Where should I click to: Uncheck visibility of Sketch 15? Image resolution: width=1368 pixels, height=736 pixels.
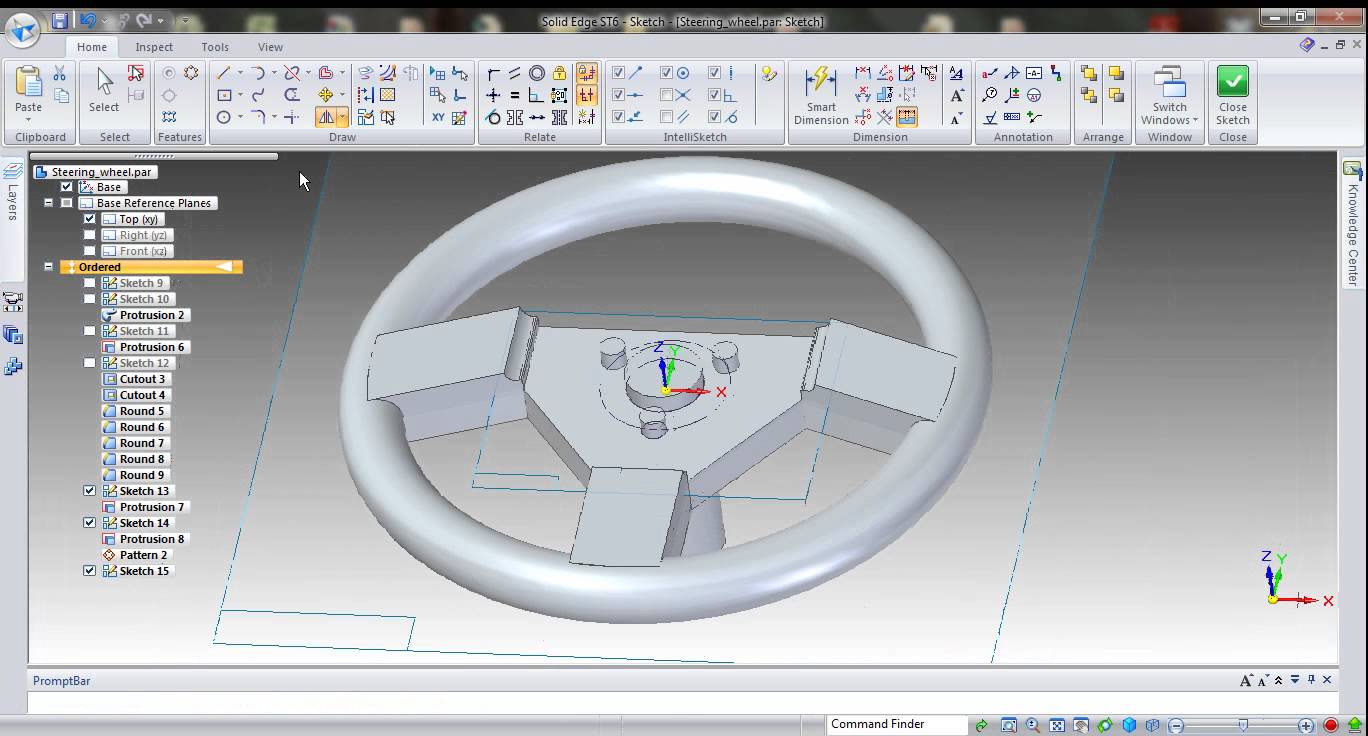pyautogui.click(x=89, y=571)
